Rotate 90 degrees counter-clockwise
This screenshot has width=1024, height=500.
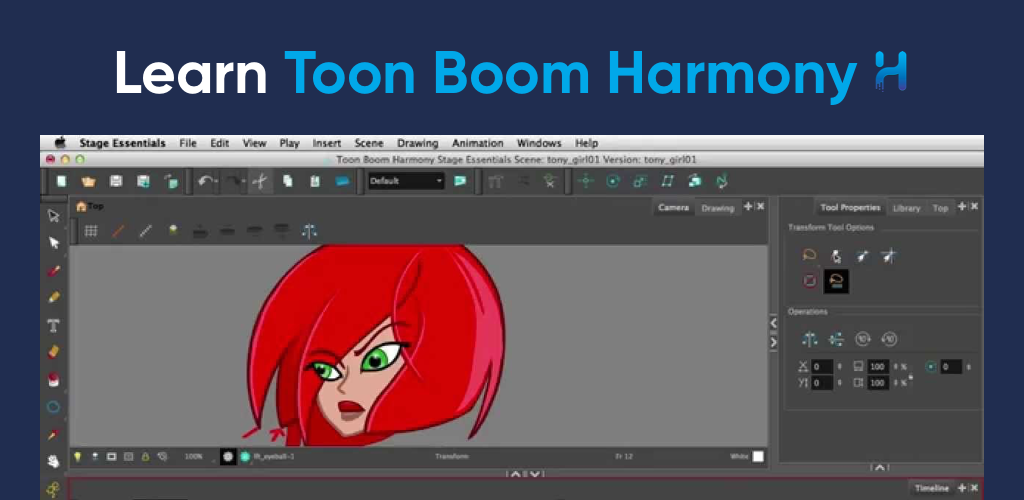pos(889,339)
